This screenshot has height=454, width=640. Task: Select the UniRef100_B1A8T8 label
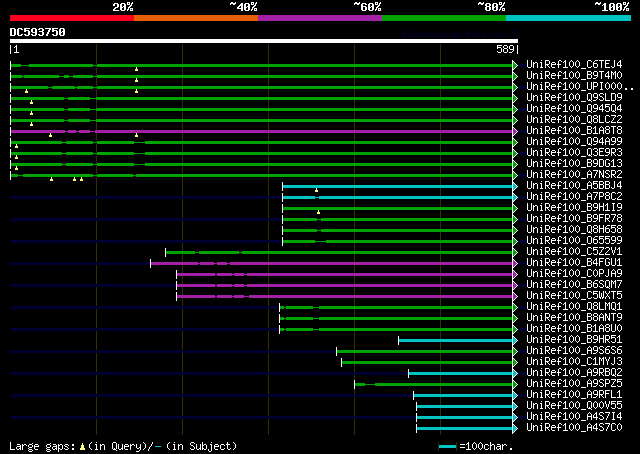574,131
